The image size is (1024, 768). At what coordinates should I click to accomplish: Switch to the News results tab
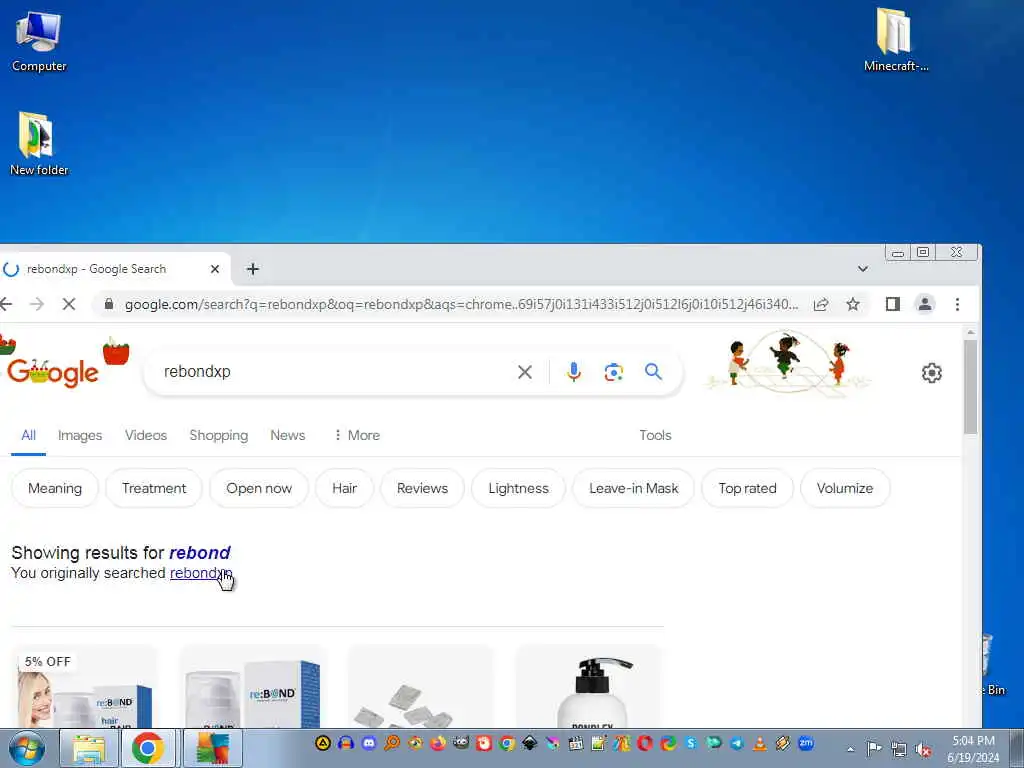(x=287, y=435)
